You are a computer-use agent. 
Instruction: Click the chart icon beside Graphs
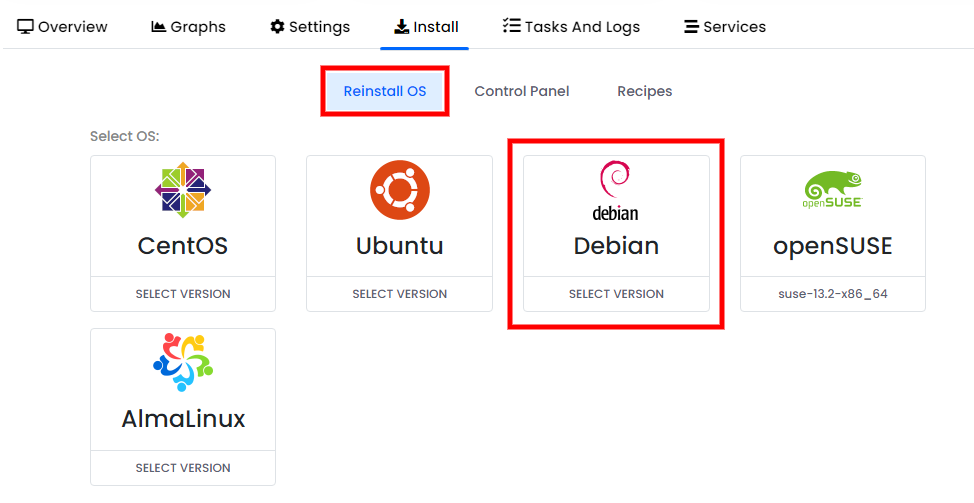(x=158, y=27)
